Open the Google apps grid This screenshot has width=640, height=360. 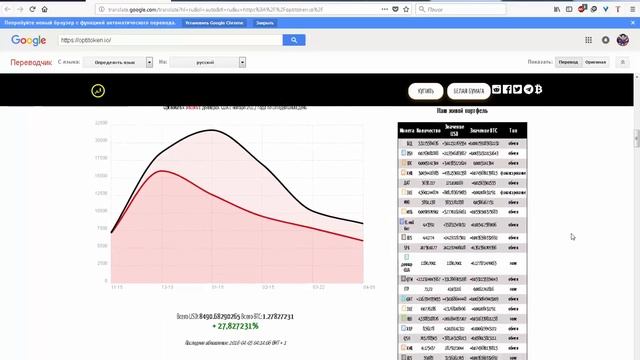click(588, 40)
